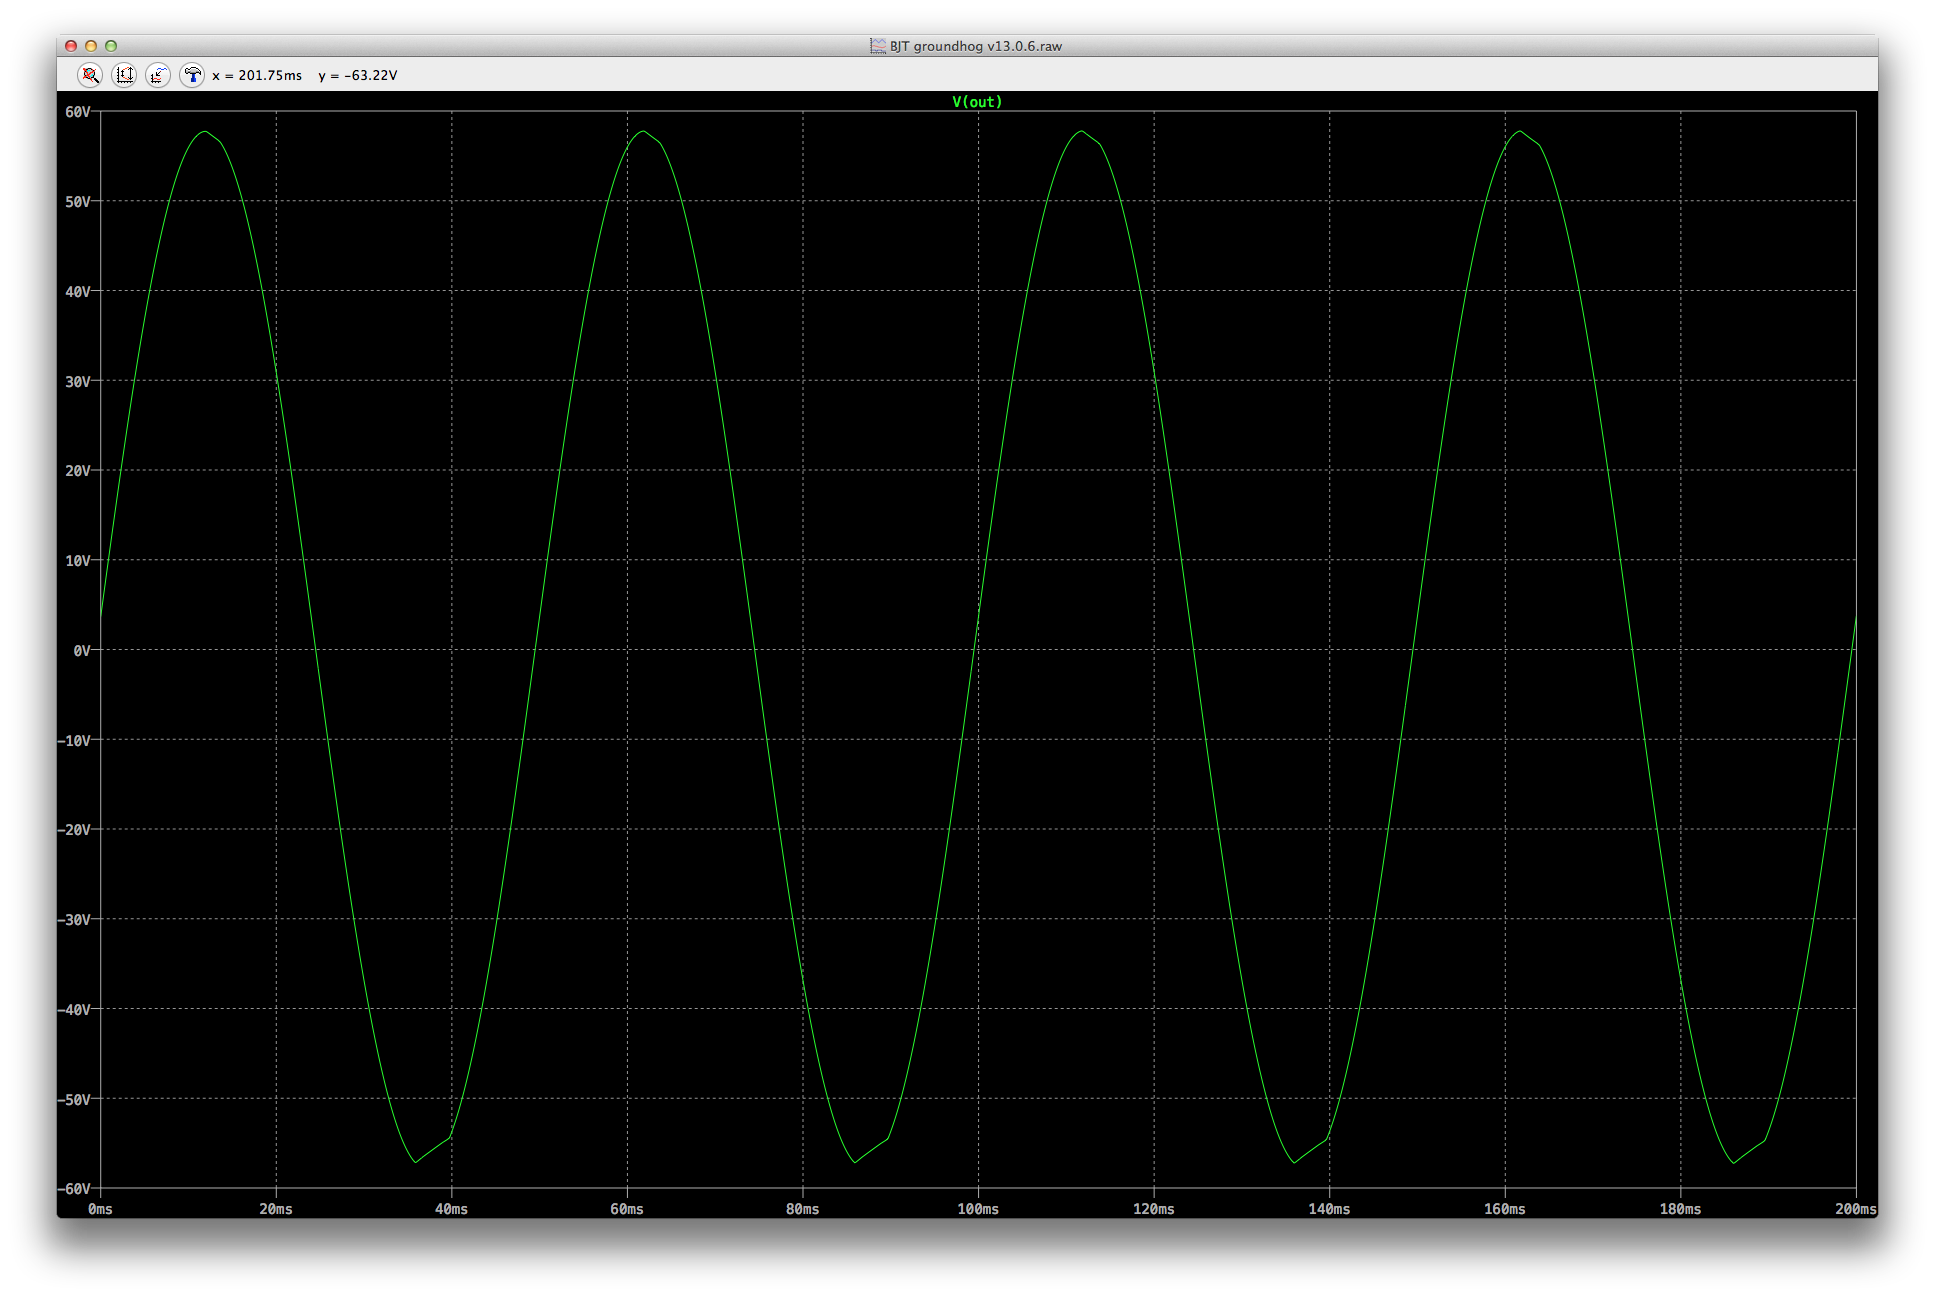Click the 0ms horizontal axis label
Screen dimensions: 1935x1297
click(101, 1209)
